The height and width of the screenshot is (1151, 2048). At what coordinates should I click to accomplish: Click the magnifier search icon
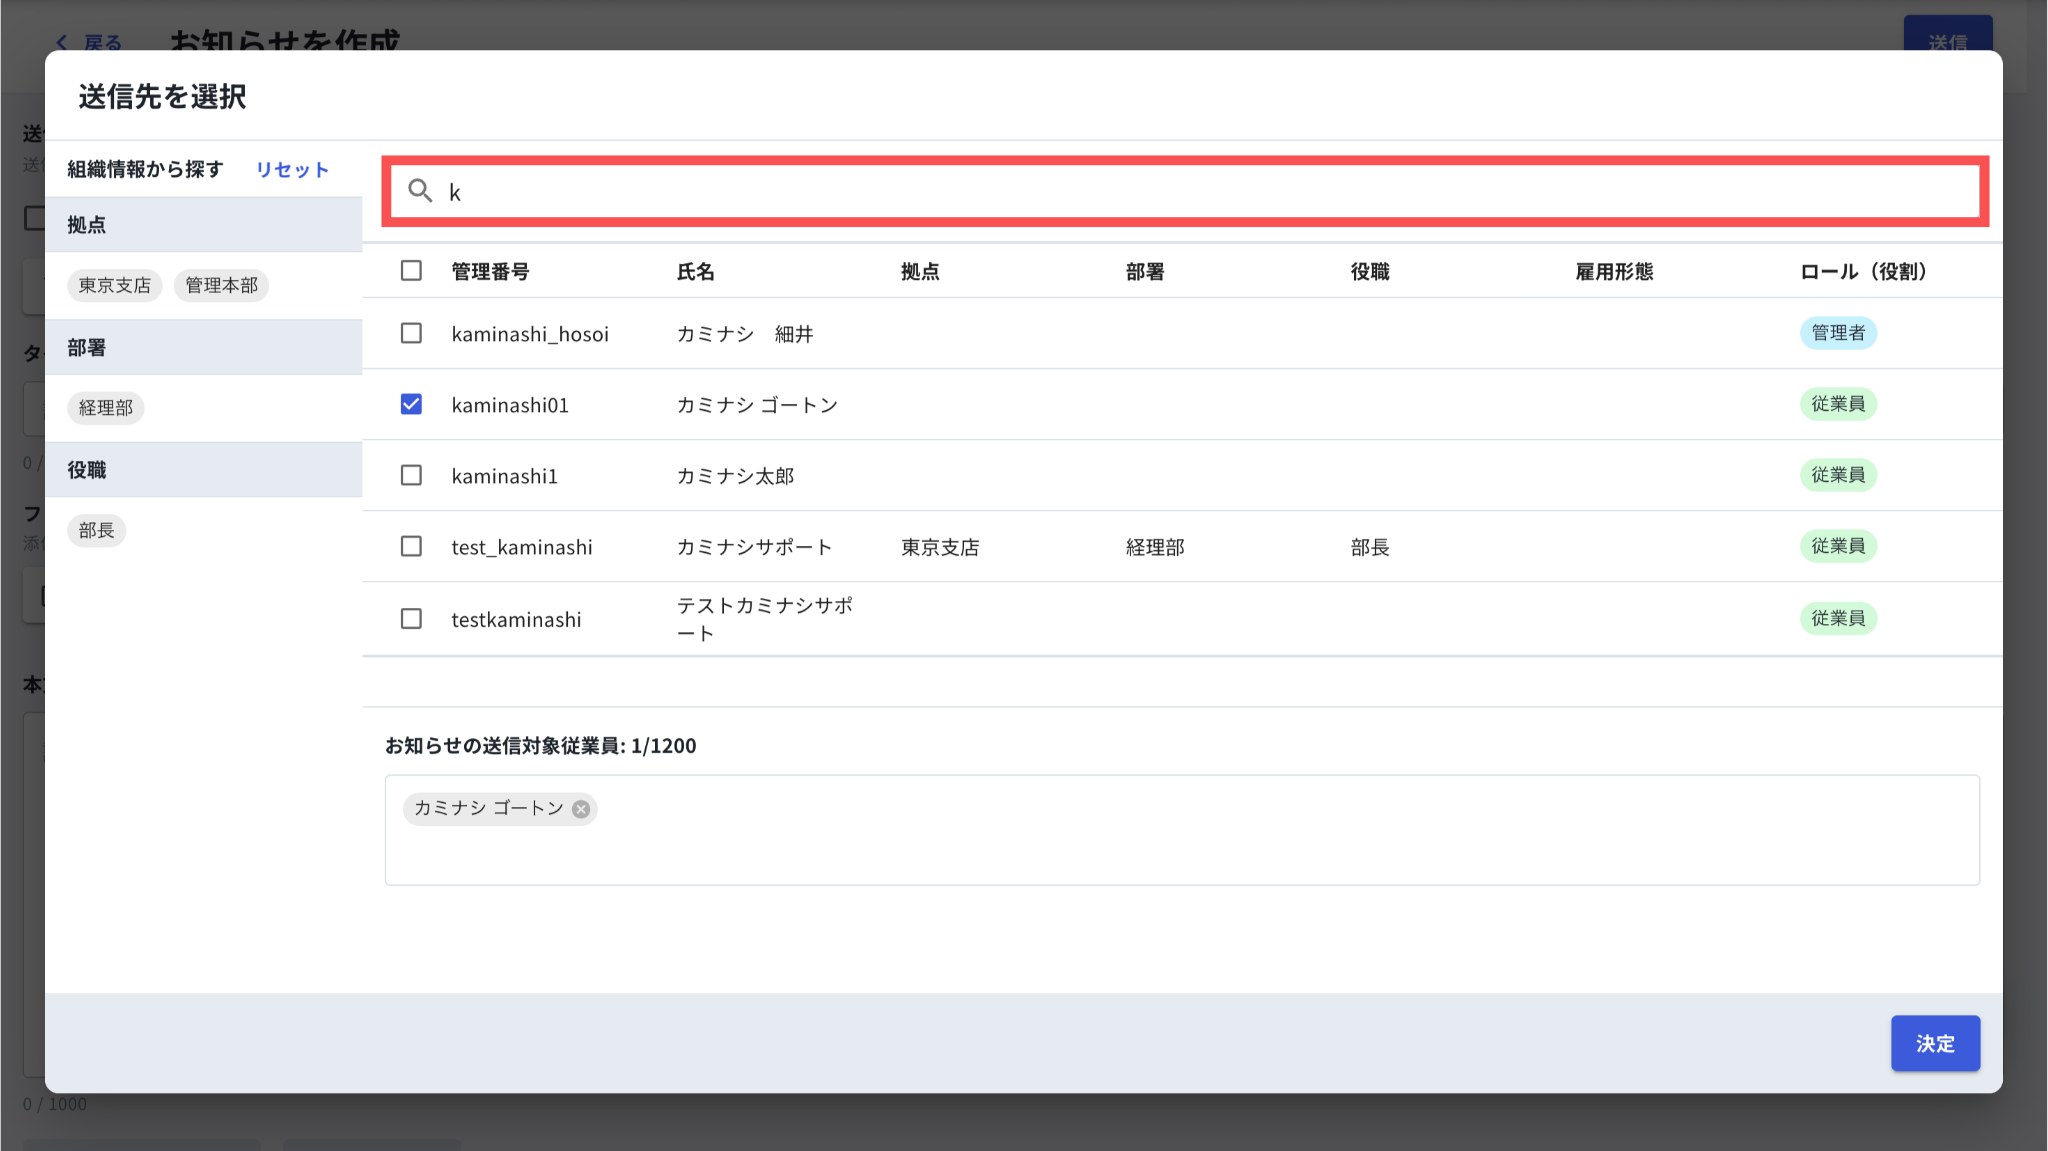point(420,191)
